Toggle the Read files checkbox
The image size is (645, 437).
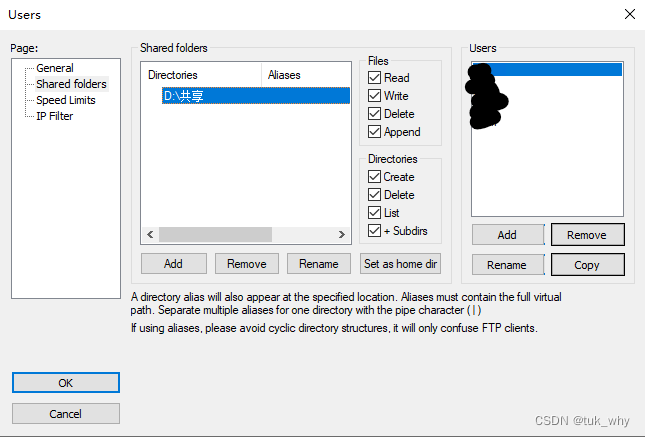[375, 78]
